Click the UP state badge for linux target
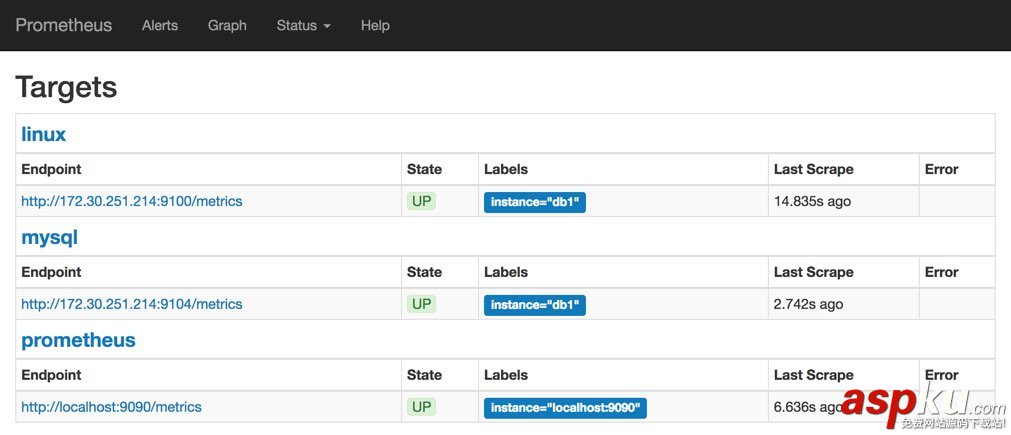 (421, 201)
